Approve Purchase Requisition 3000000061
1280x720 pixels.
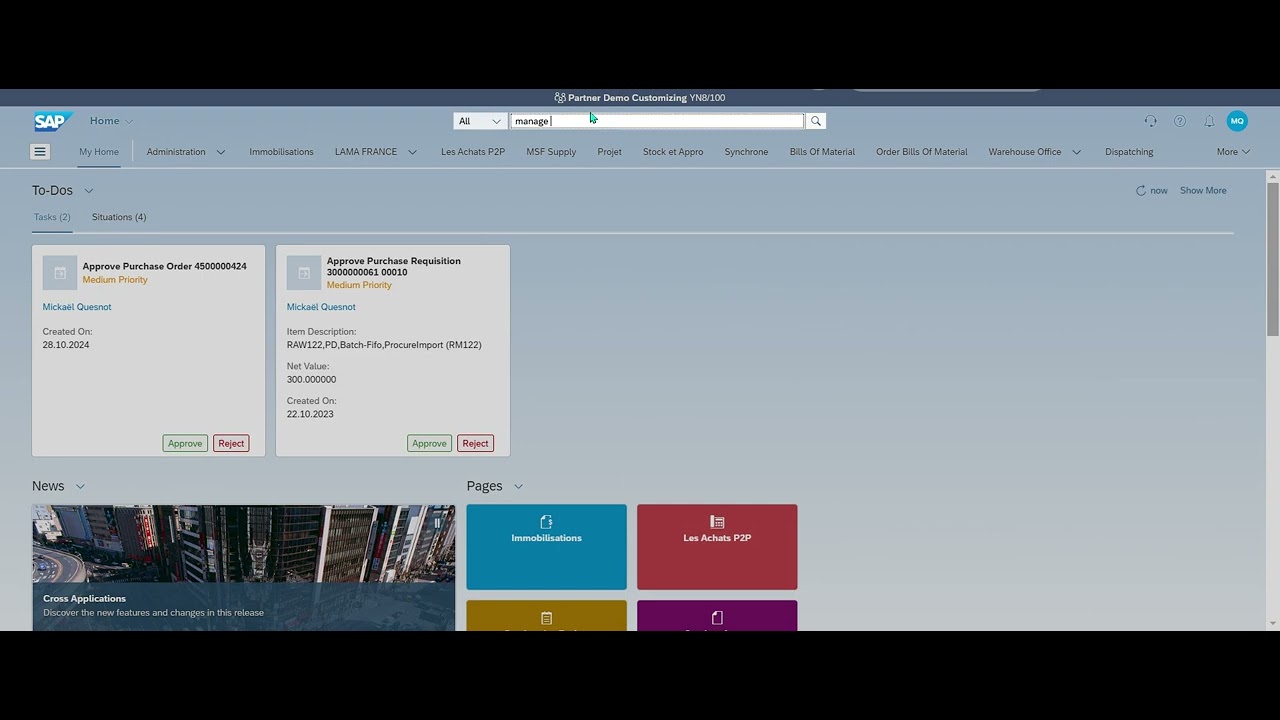(429, 443)
